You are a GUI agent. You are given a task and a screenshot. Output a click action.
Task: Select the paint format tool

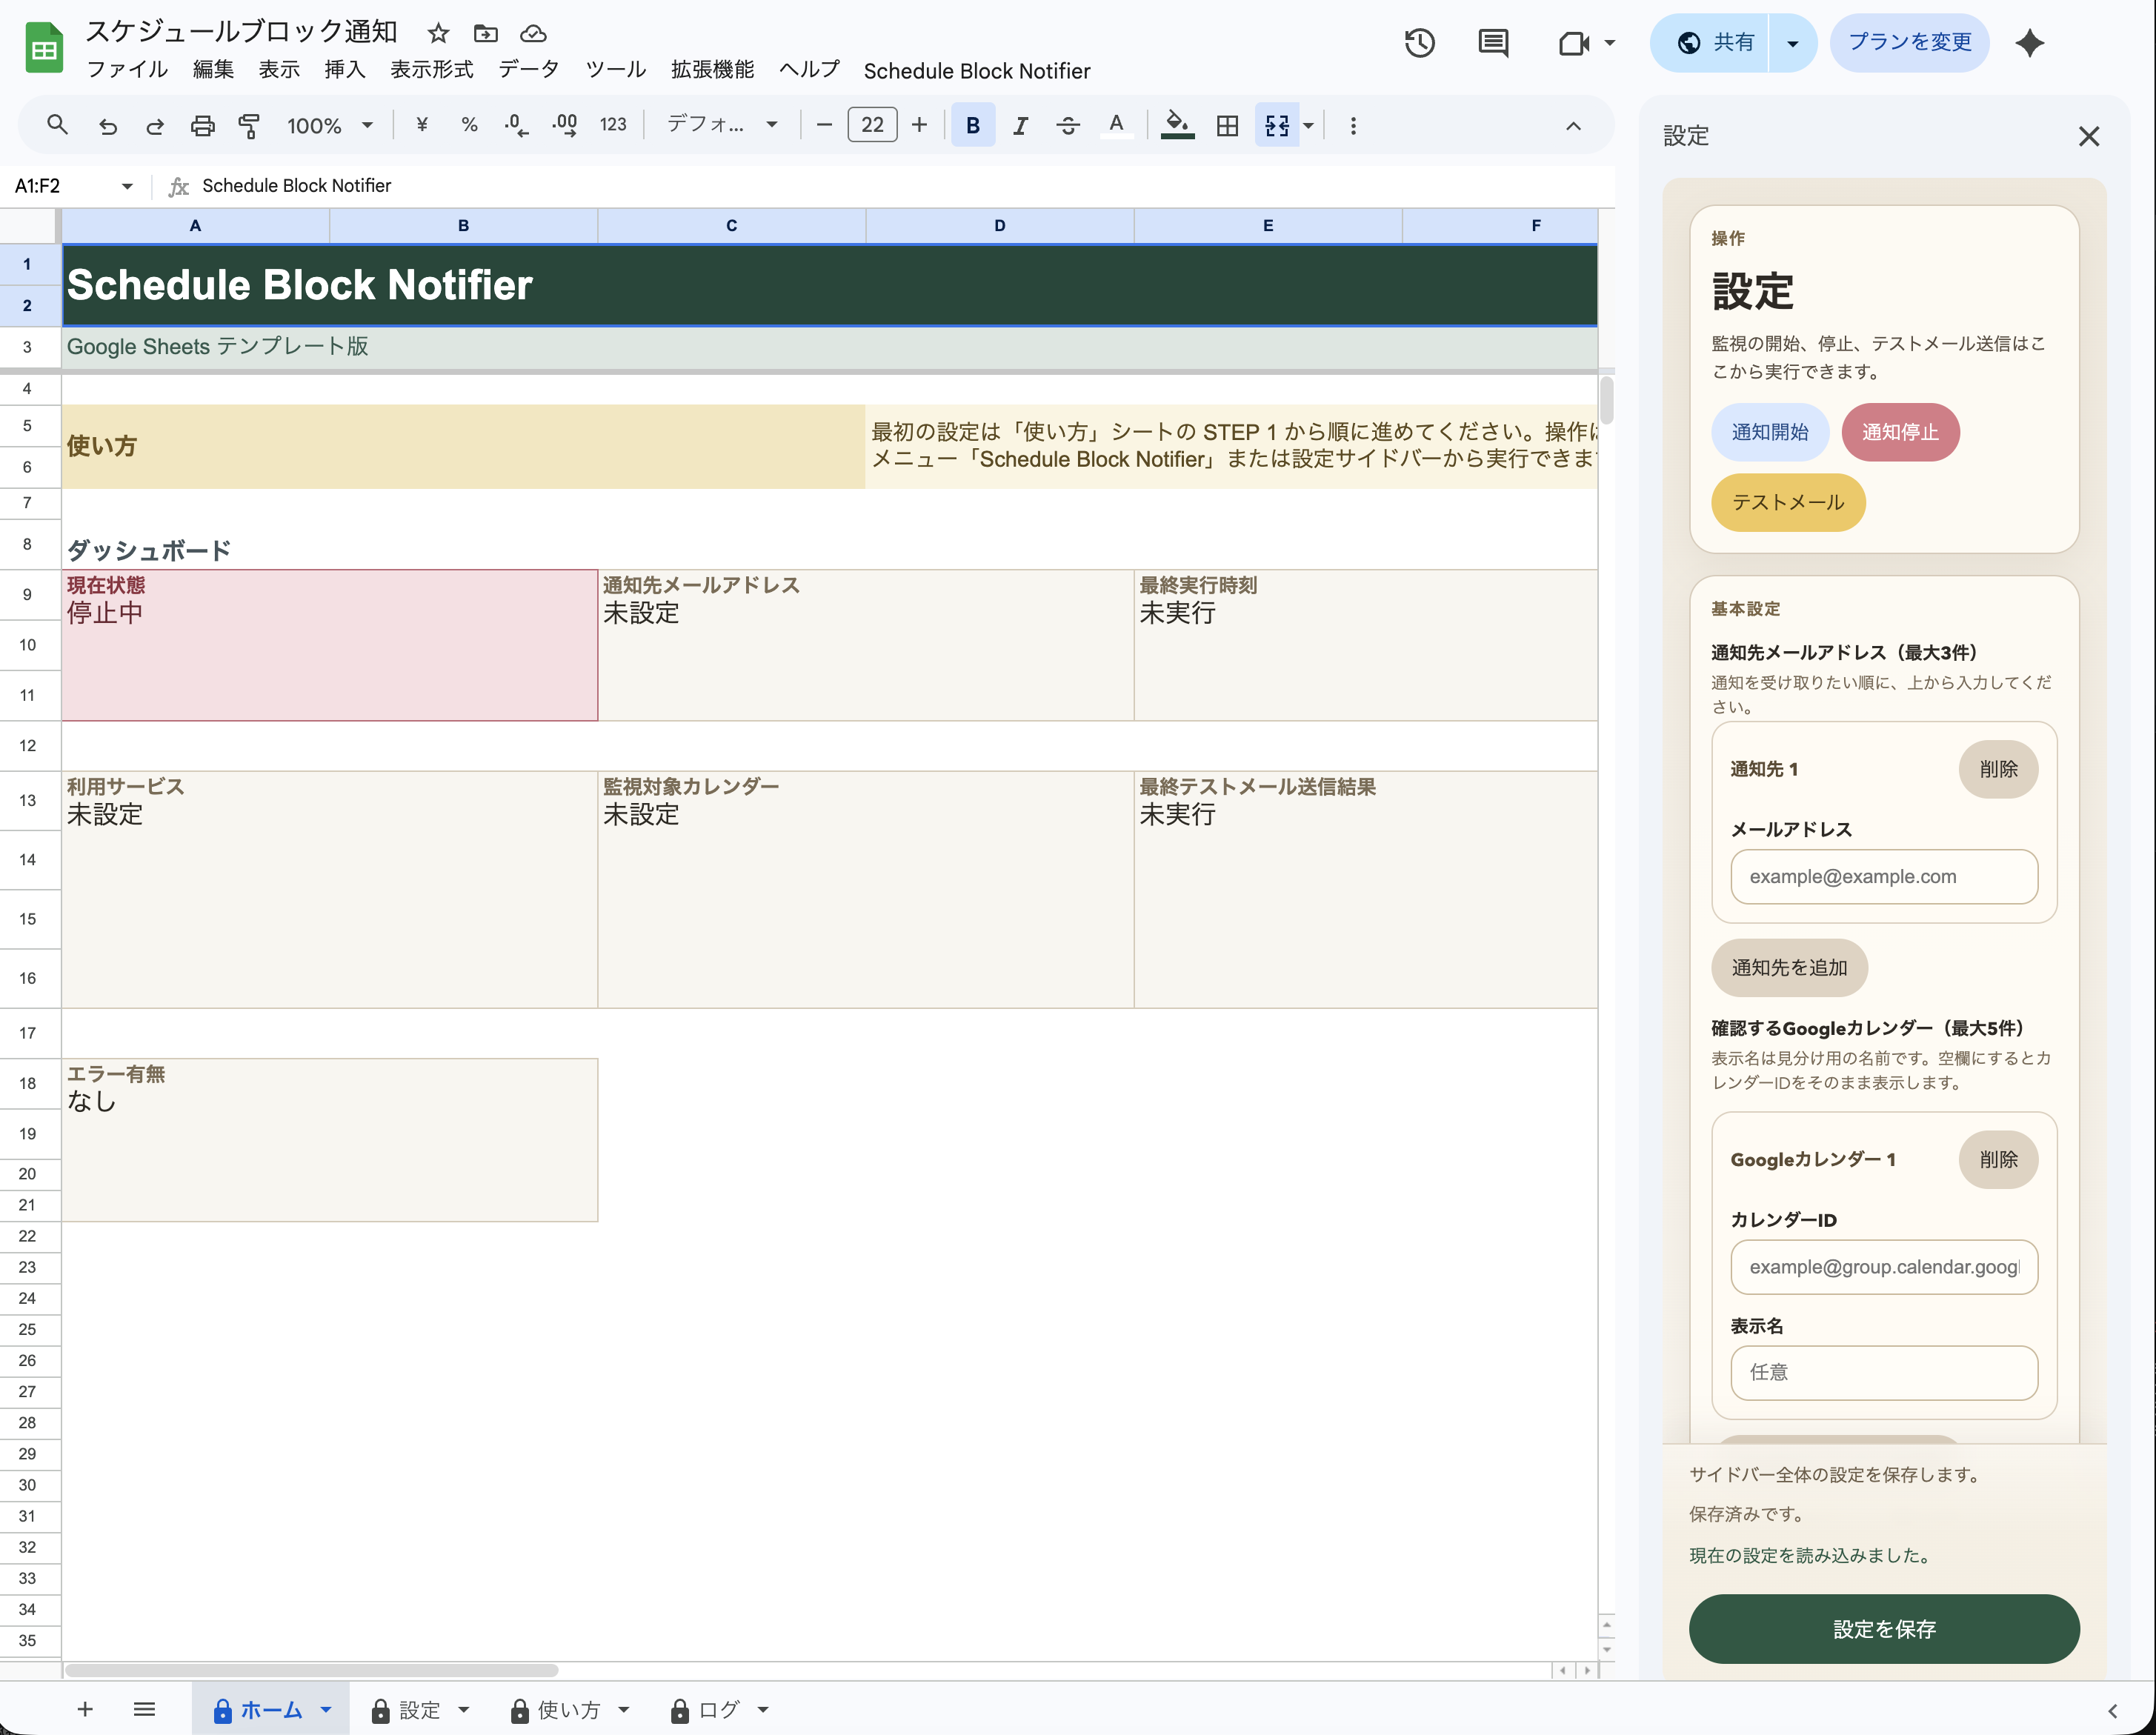click(x=248, y=125)
